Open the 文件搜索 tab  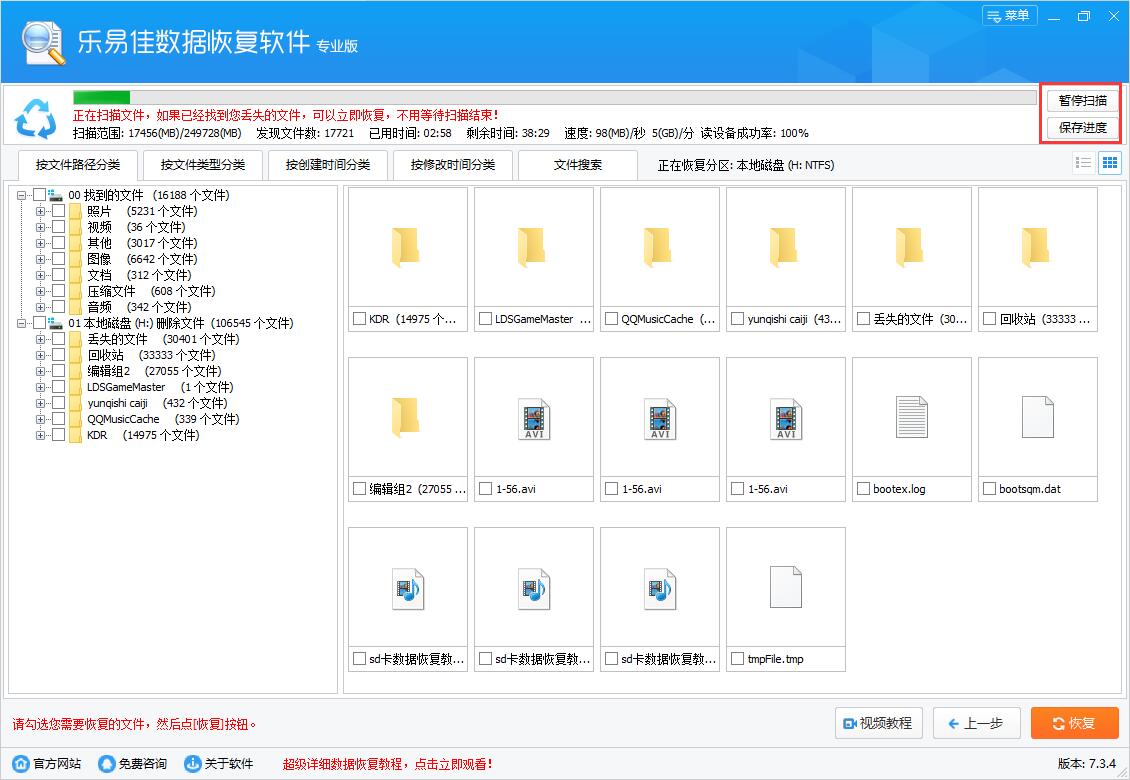click(x=578, y=165)
